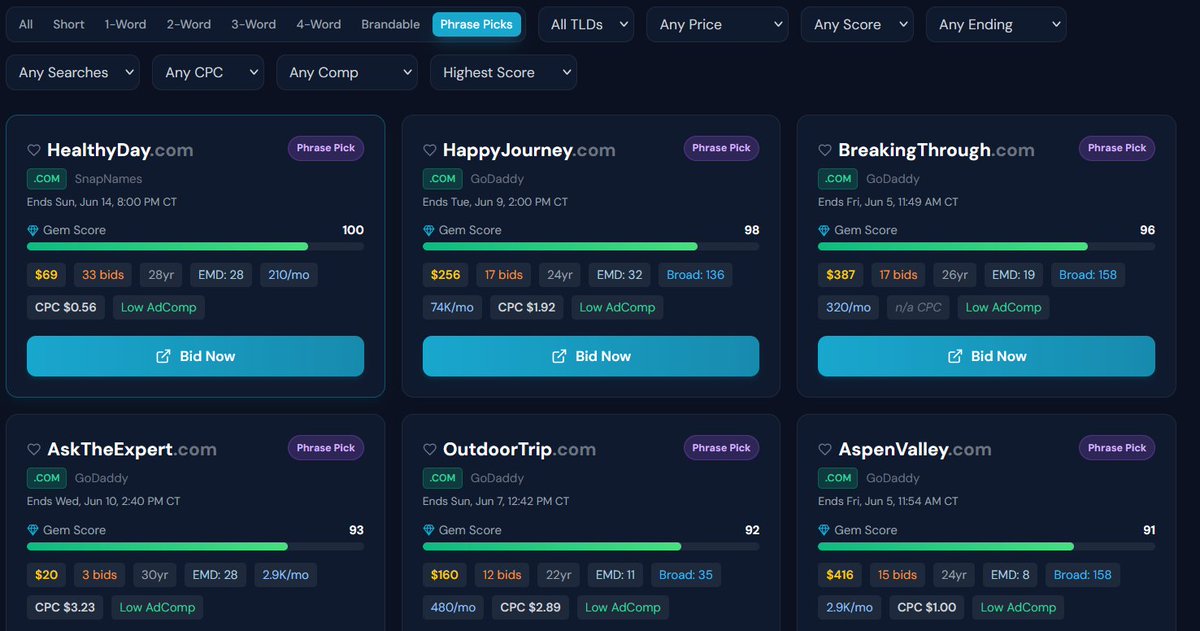Screen dimensions: 1200x631
Task: Click the SnapNames auction source label
Action: click(x=109, y=179)
